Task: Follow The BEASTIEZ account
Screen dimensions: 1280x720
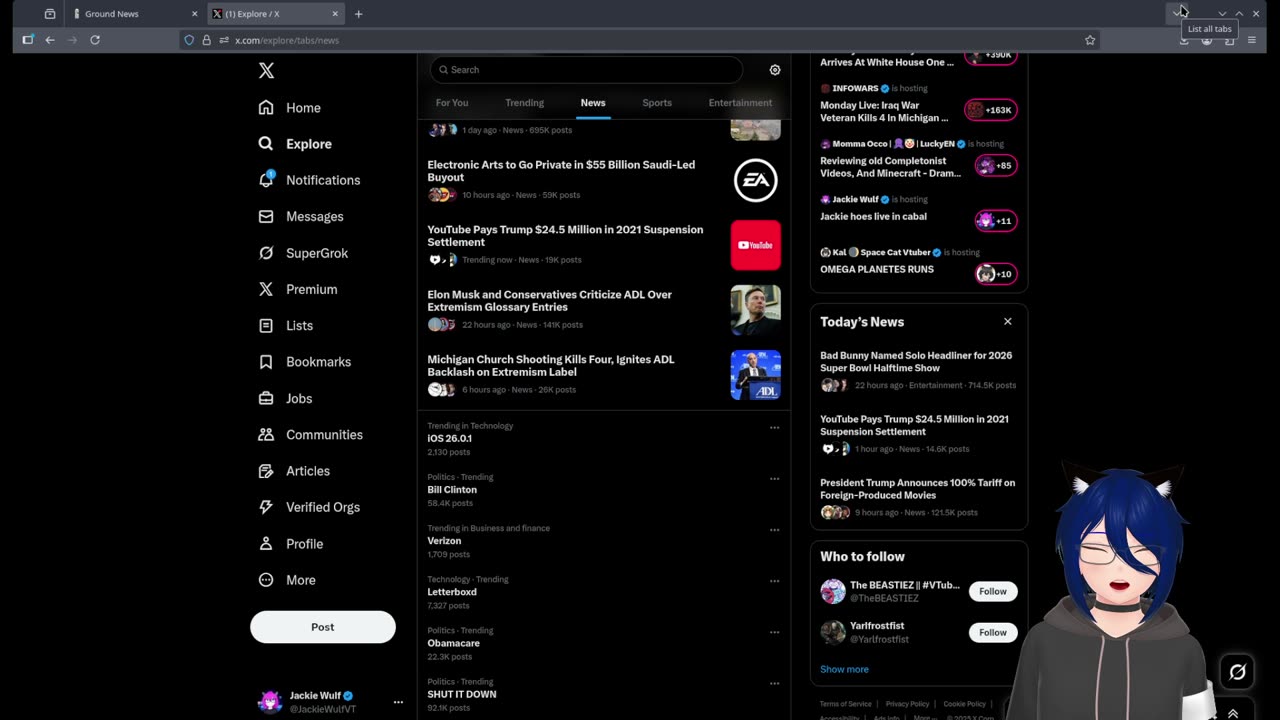Action: coord(993,591)
